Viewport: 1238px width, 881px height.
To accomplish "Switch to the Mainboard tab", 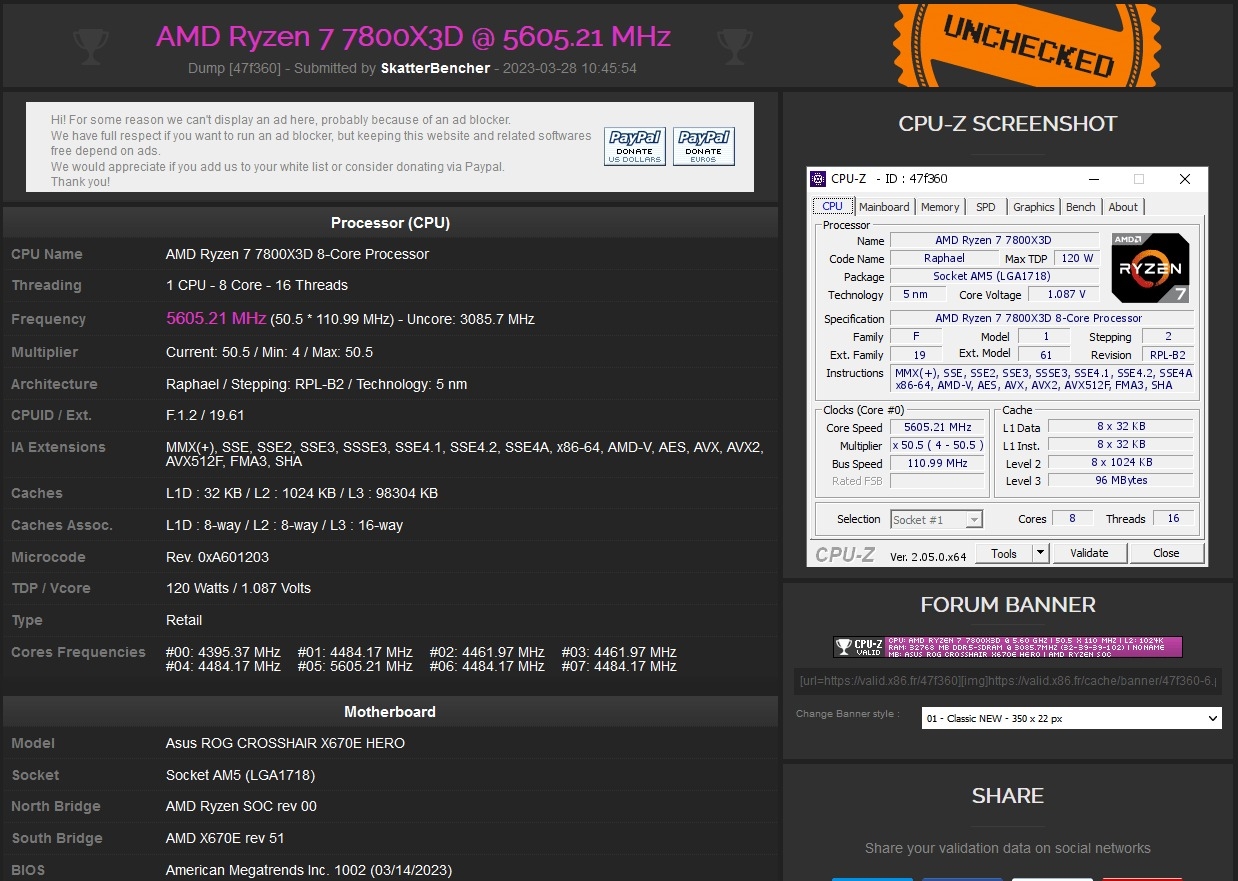I will point(884,207).
